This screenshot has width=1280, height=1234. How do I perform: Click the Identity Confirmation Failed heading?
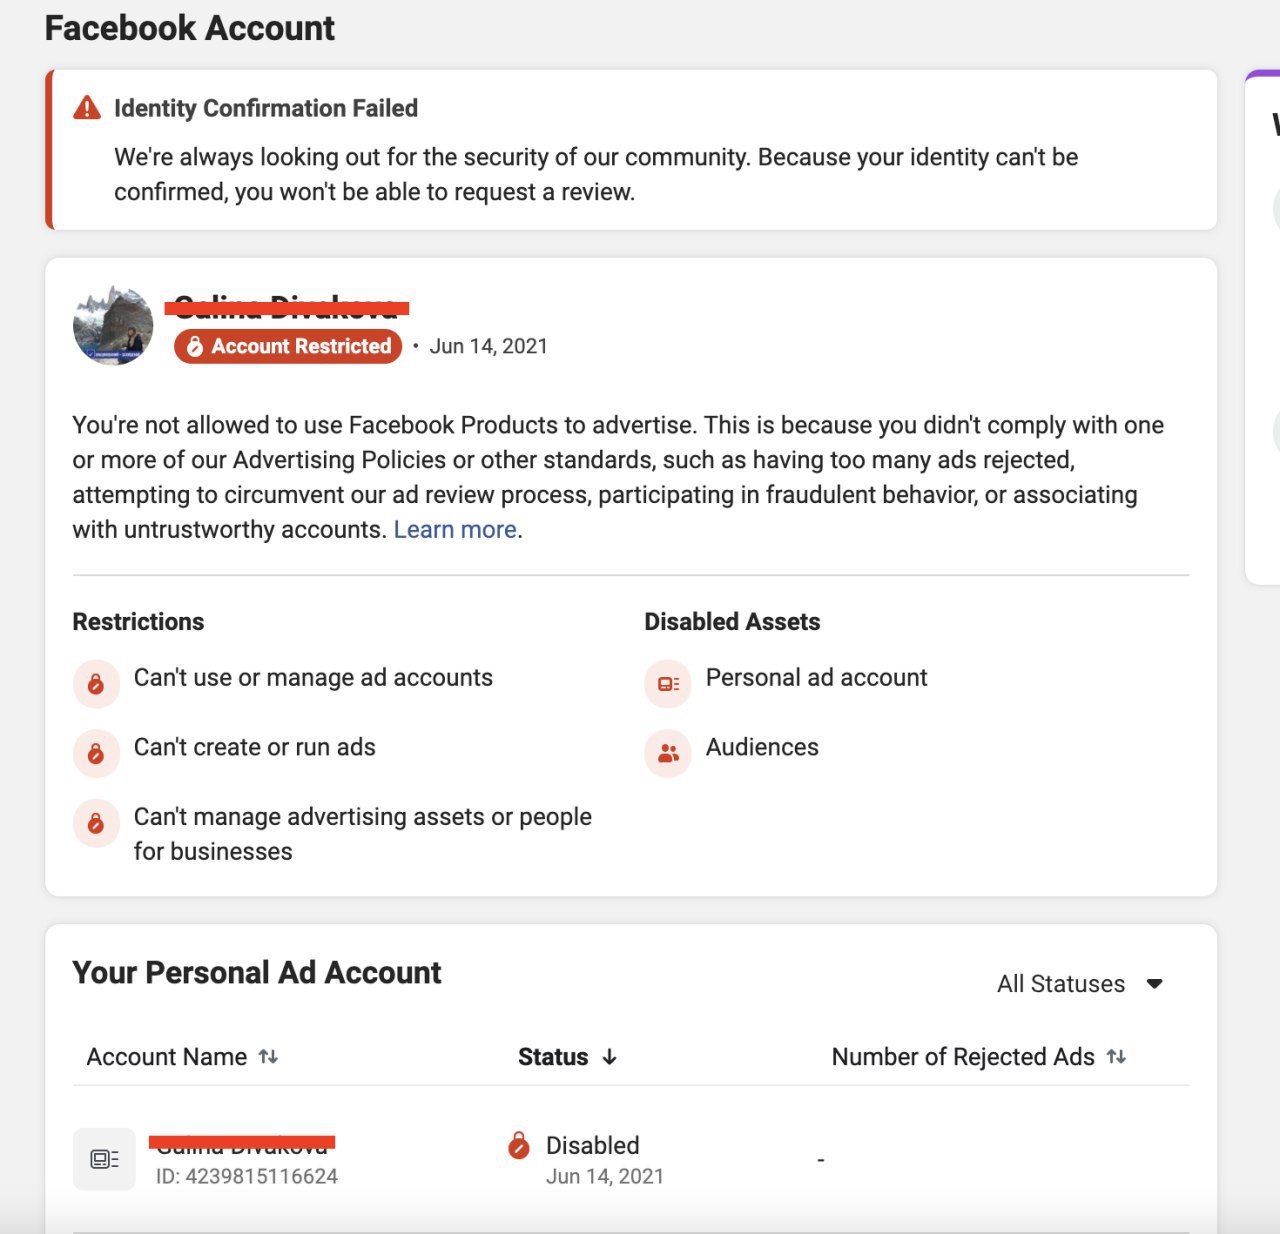266,108
